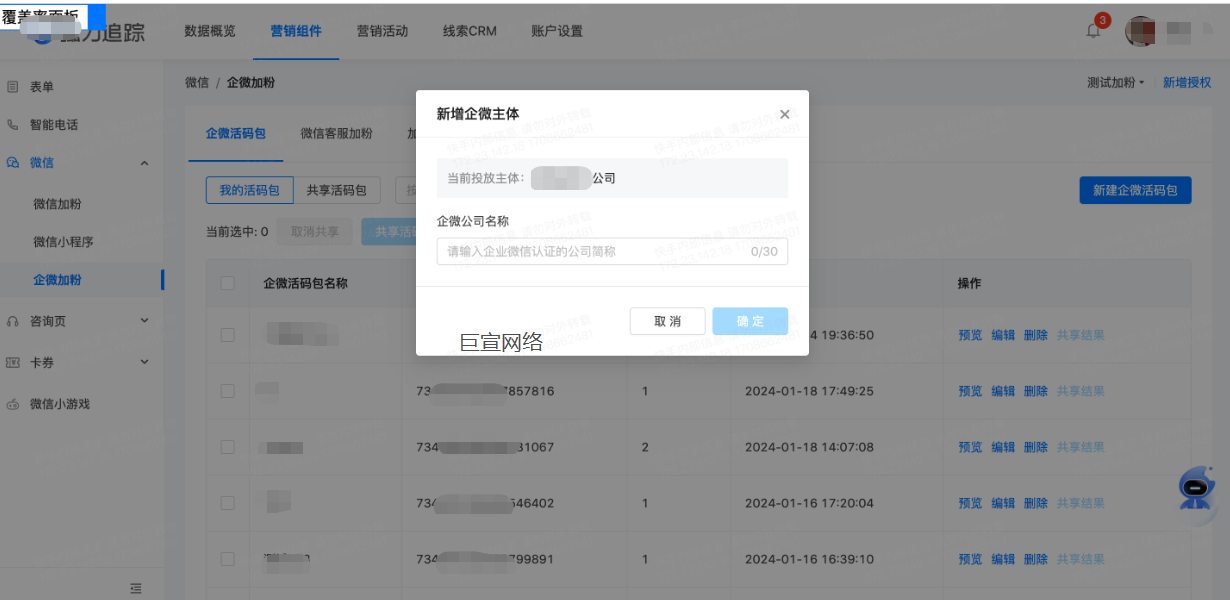Confirm with the 确定 button
Screen dimensions: 1230x600
click(749, 321)
